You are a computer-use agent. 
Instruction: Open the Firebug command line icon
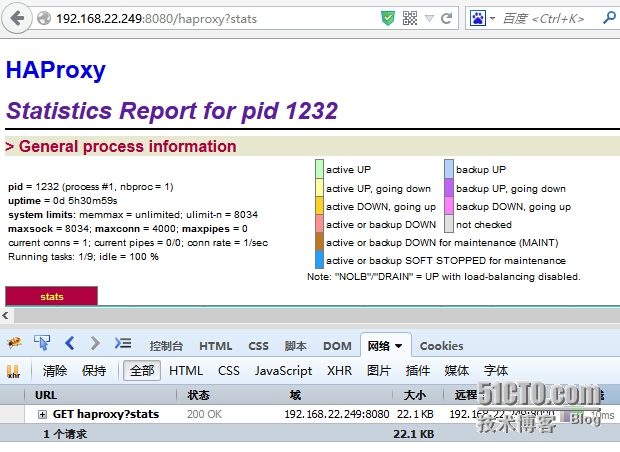123,343
